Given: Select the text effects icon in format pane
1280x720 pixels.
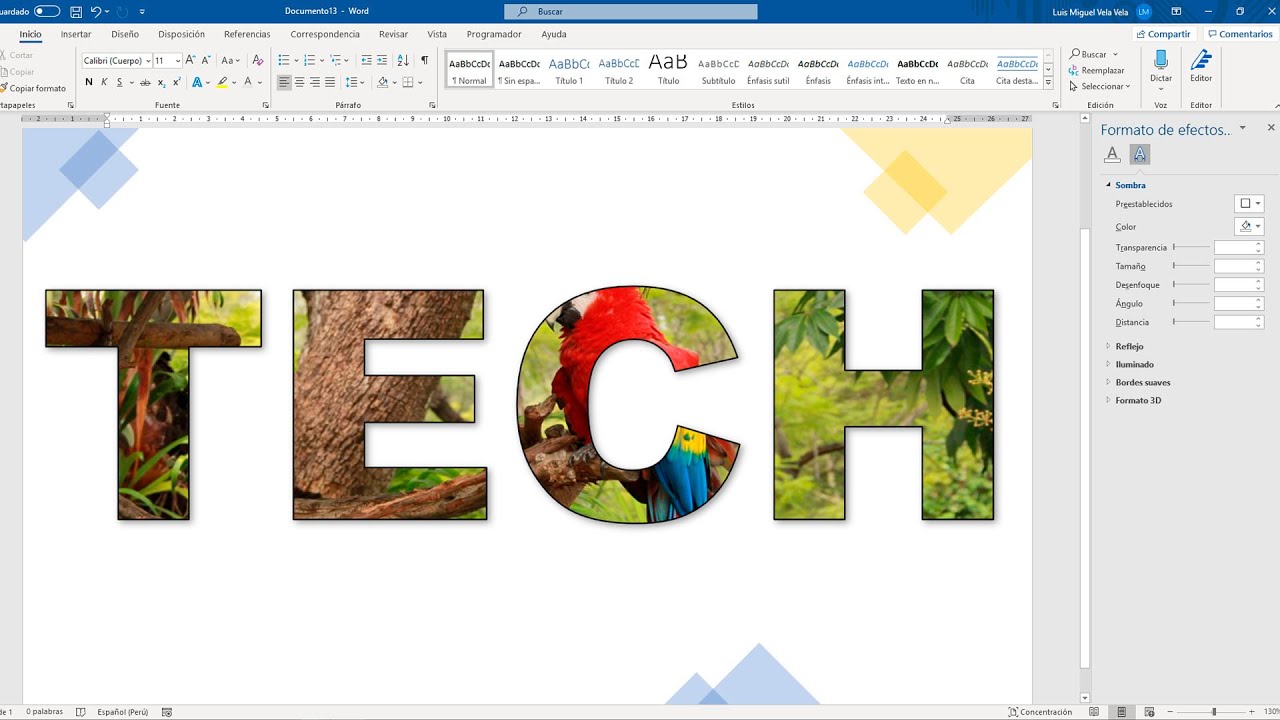Looking at the screenshot, I should click(x=1140, y=154).
